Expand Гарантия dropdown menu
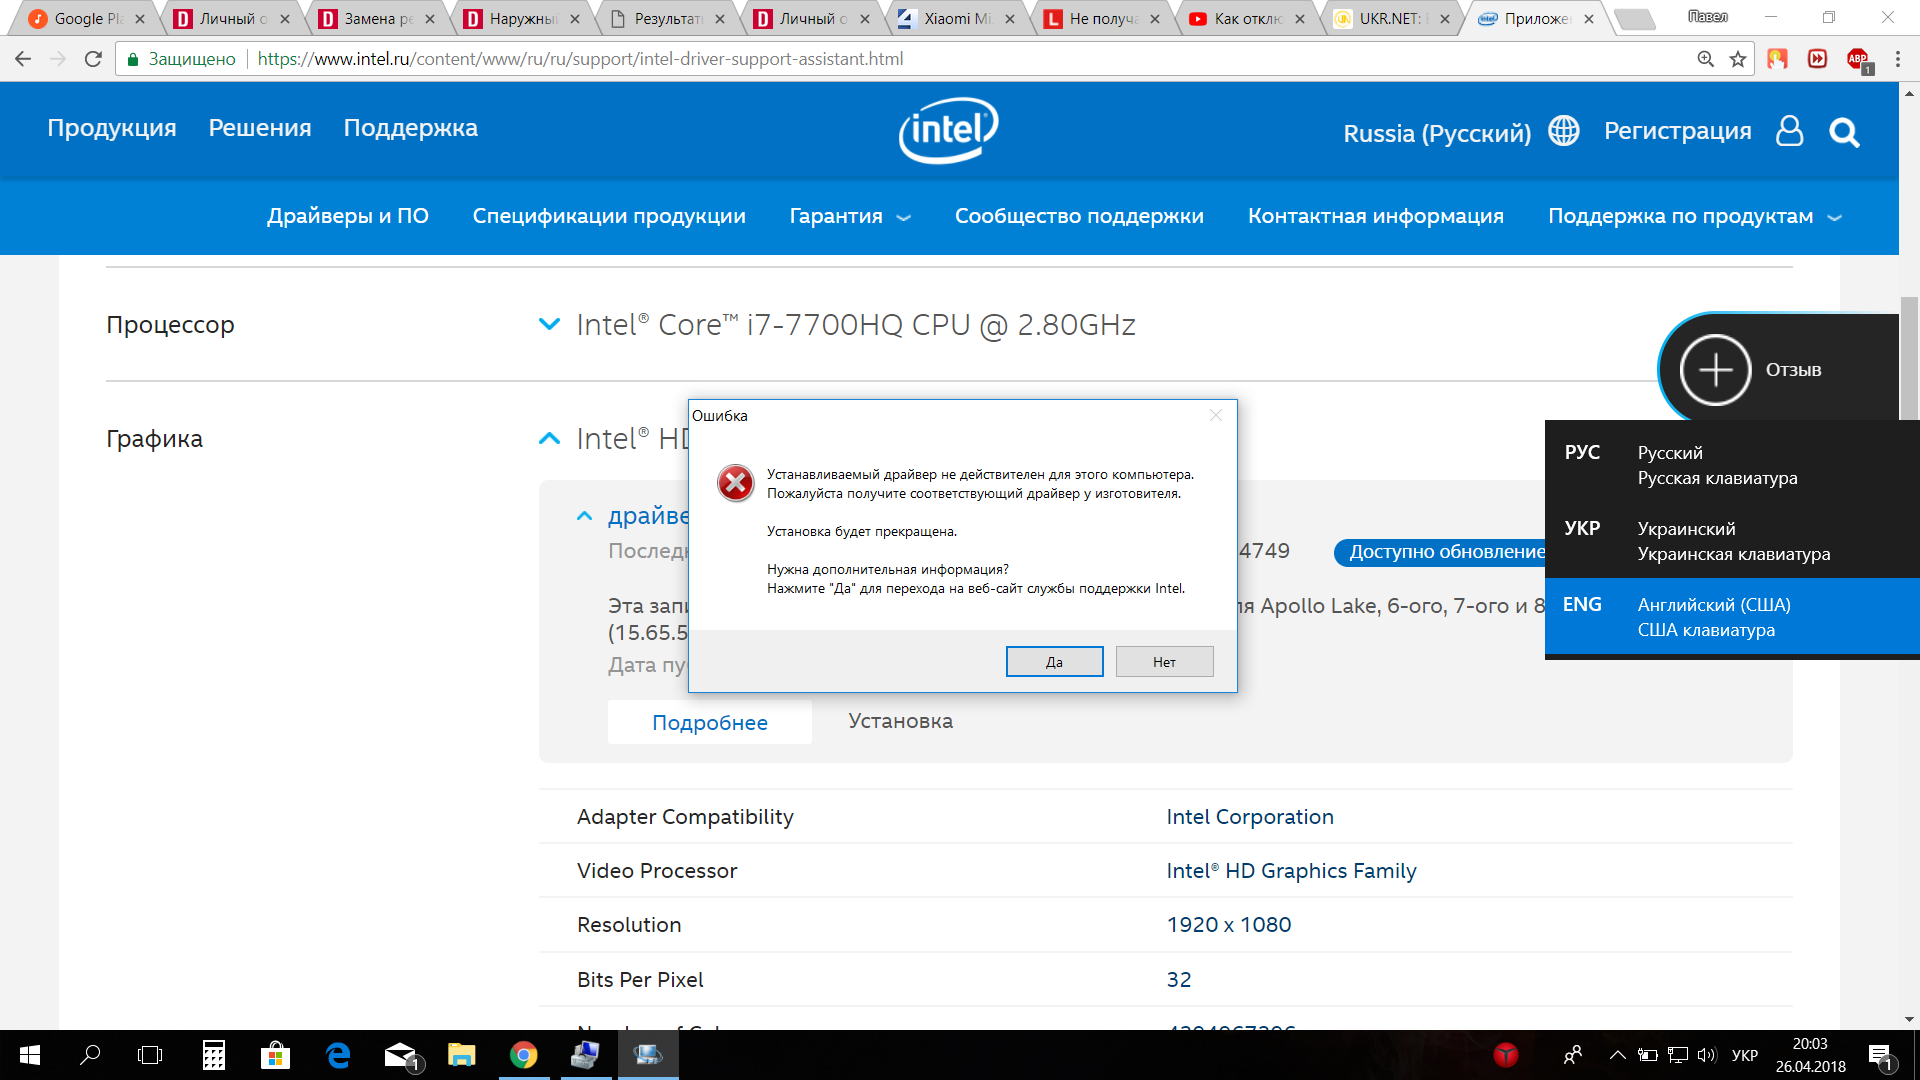The height and width of the screenshot is (1080, 1920). click(x=850, y=216)
